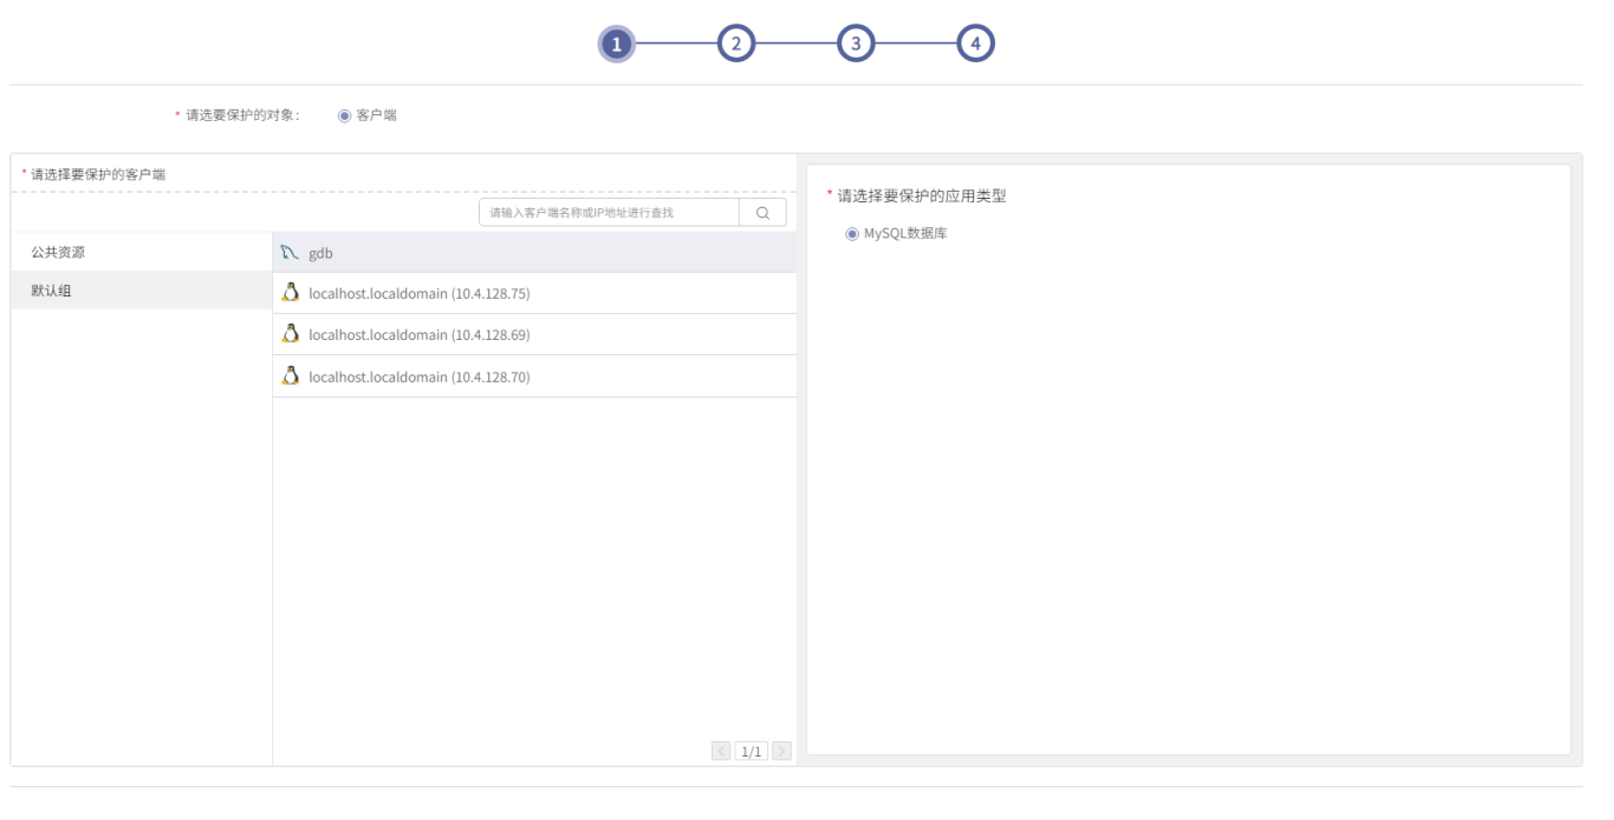Go to previous page arrow

(721, 751)
